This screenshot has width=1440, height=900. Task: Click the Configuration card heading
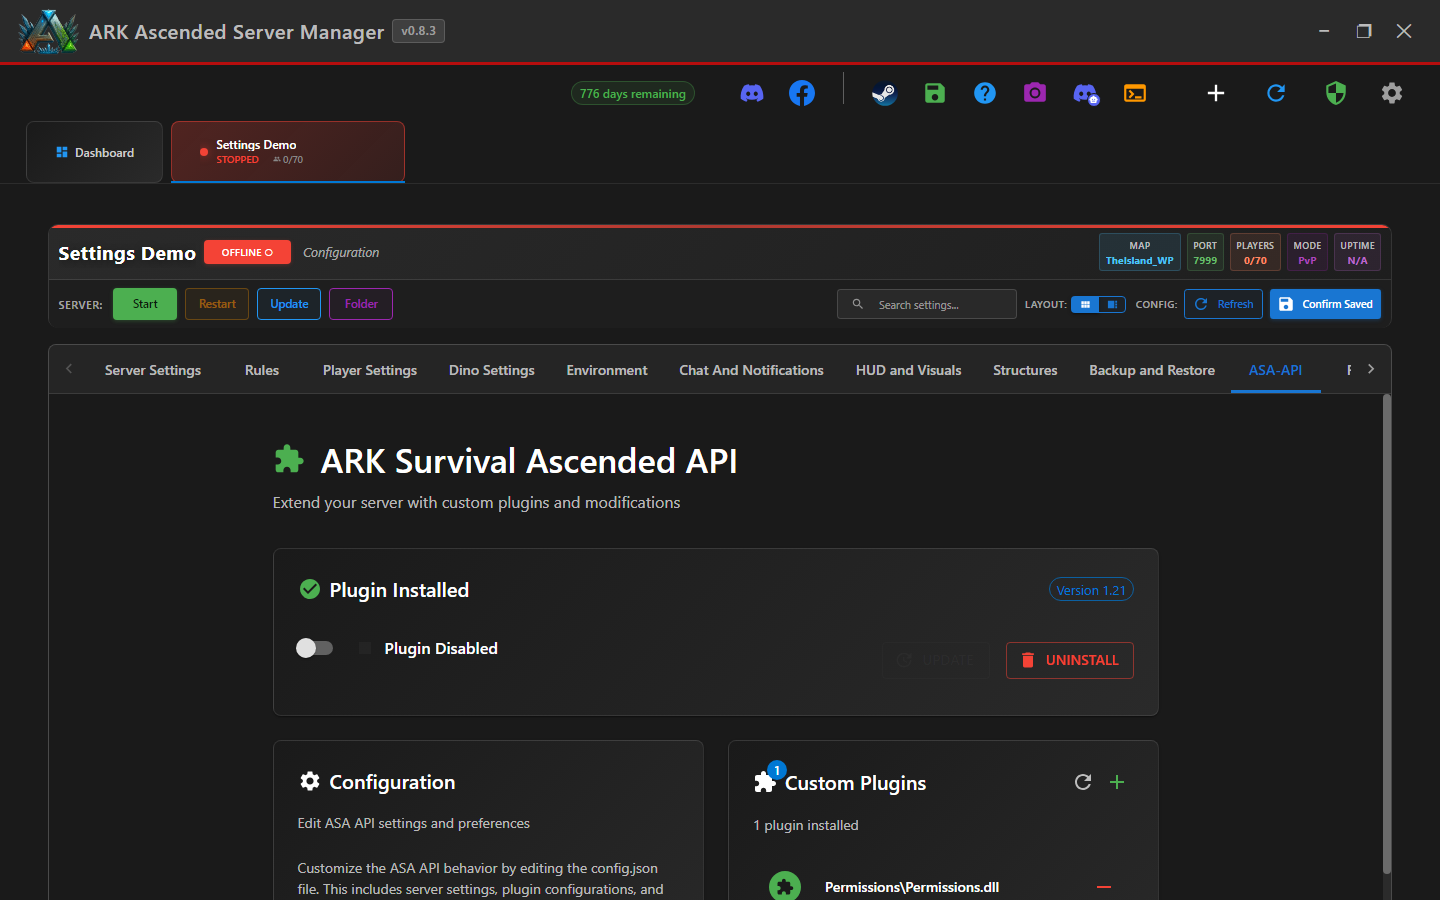(392, 782)
